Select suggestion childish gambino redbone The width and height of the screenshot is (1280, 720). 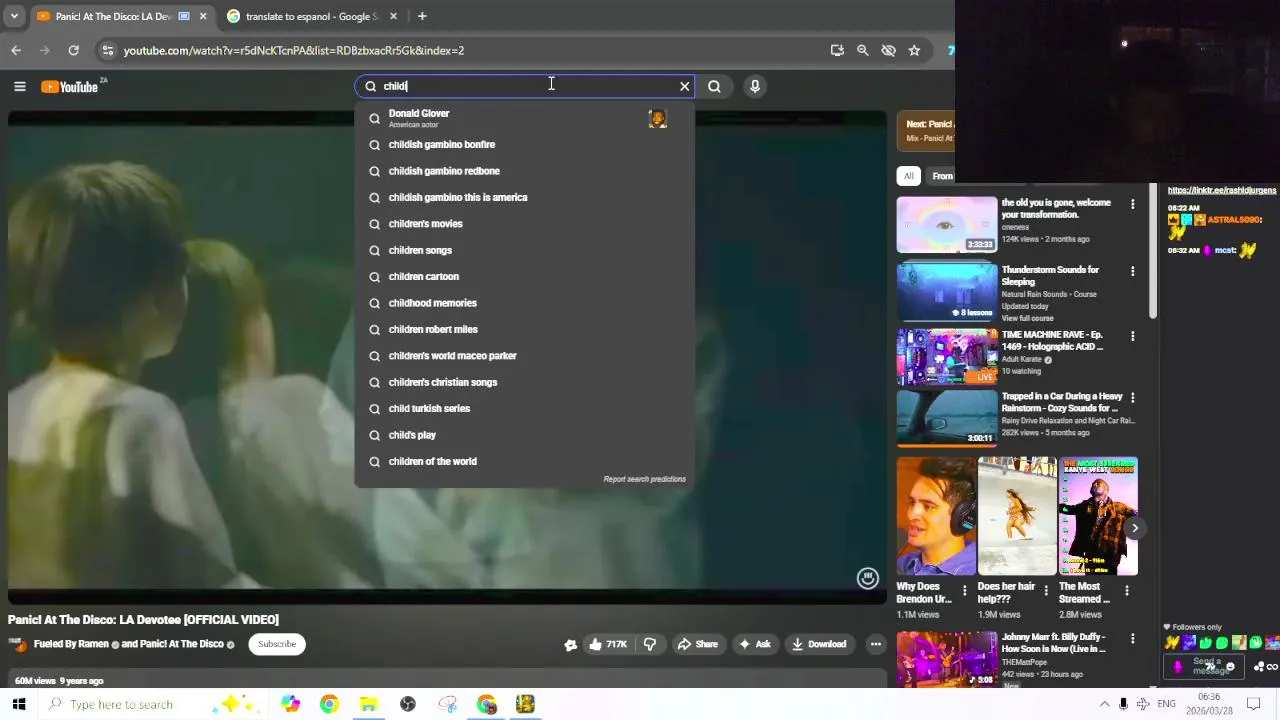(x=524, y=171)
